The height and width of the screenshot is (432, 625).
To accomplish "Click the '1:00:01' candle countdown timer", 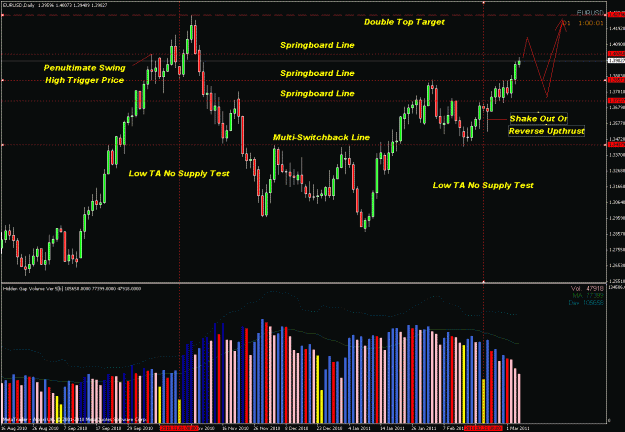I will pyautogui.click(x=591, y=23).
